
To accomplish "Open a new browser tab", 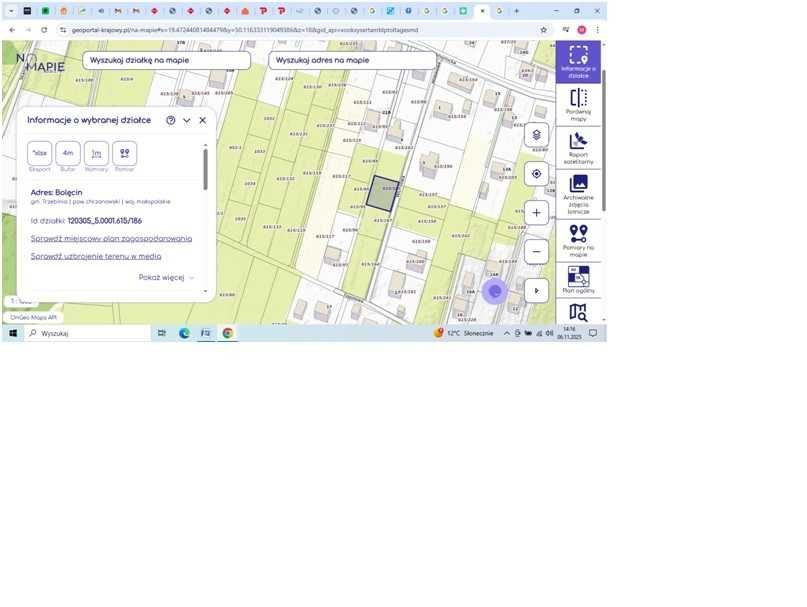I will (x=517, y=11).
